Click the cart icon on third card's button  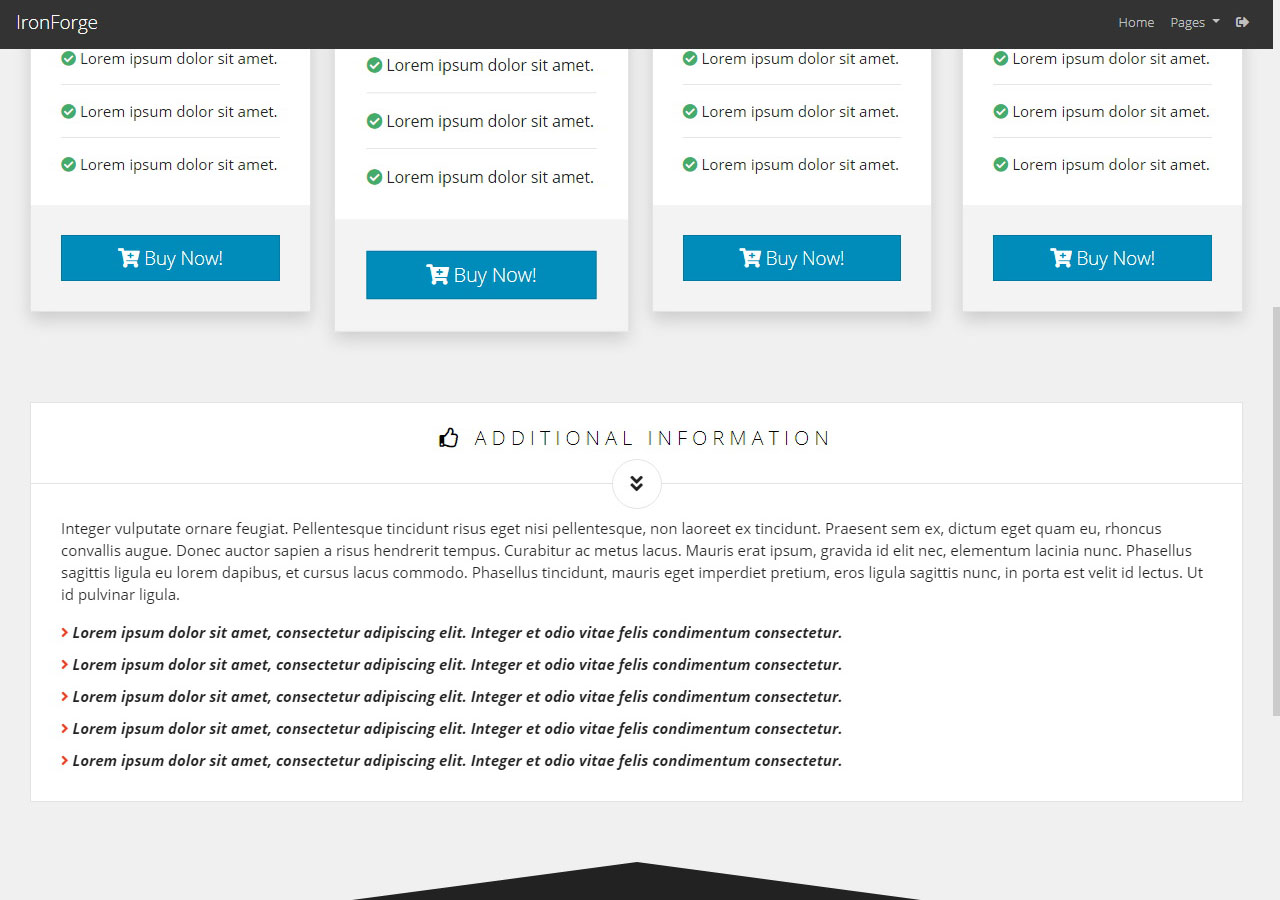750,258
